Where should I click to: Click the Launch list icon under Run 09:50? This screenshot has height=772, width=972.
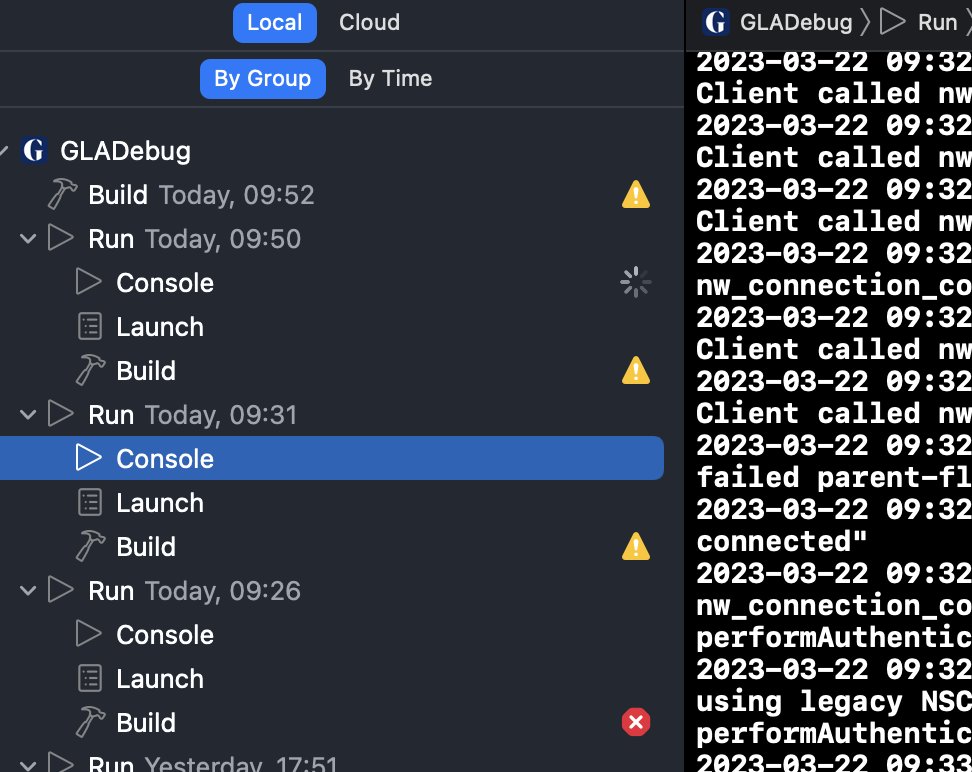coord(90,327)
